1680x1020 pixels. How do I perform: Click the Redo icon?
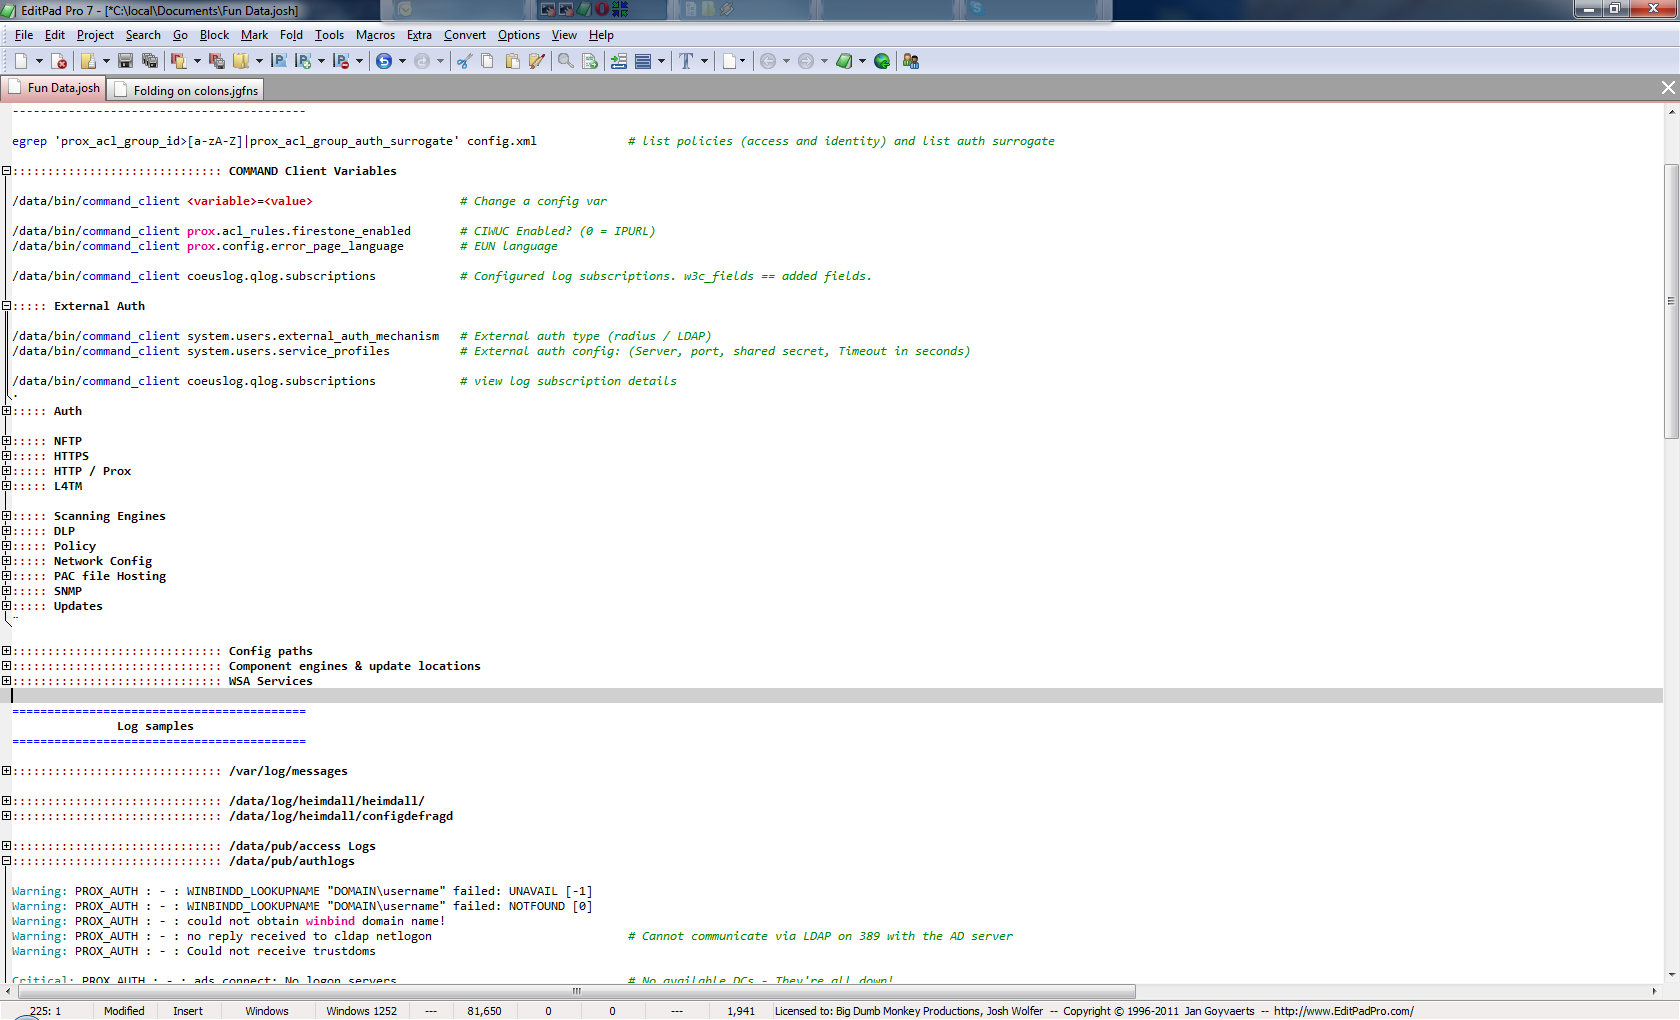click(422, 61)
